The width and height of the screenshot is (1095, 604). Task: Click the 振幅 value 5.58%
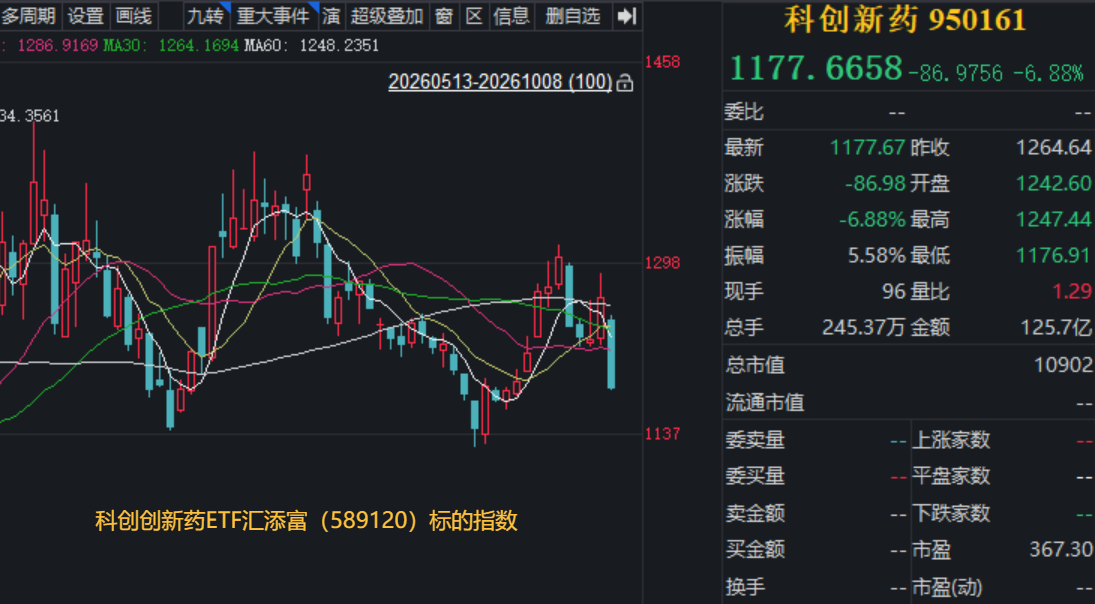pos(876,256)
